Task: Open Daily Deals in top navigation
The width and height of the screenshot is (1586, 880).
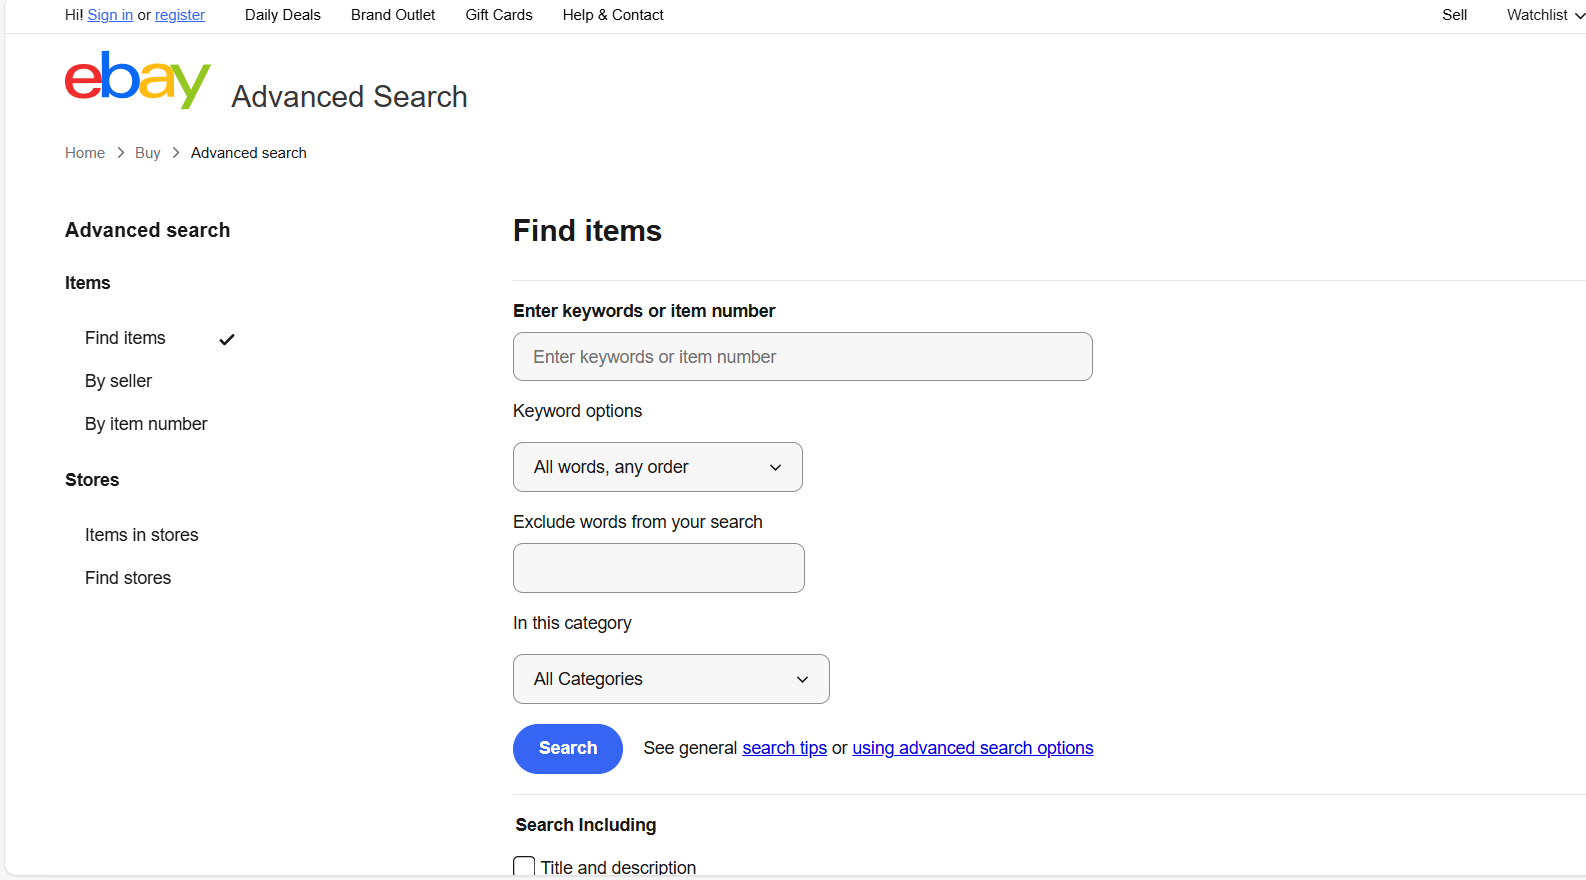Action: 282,15
